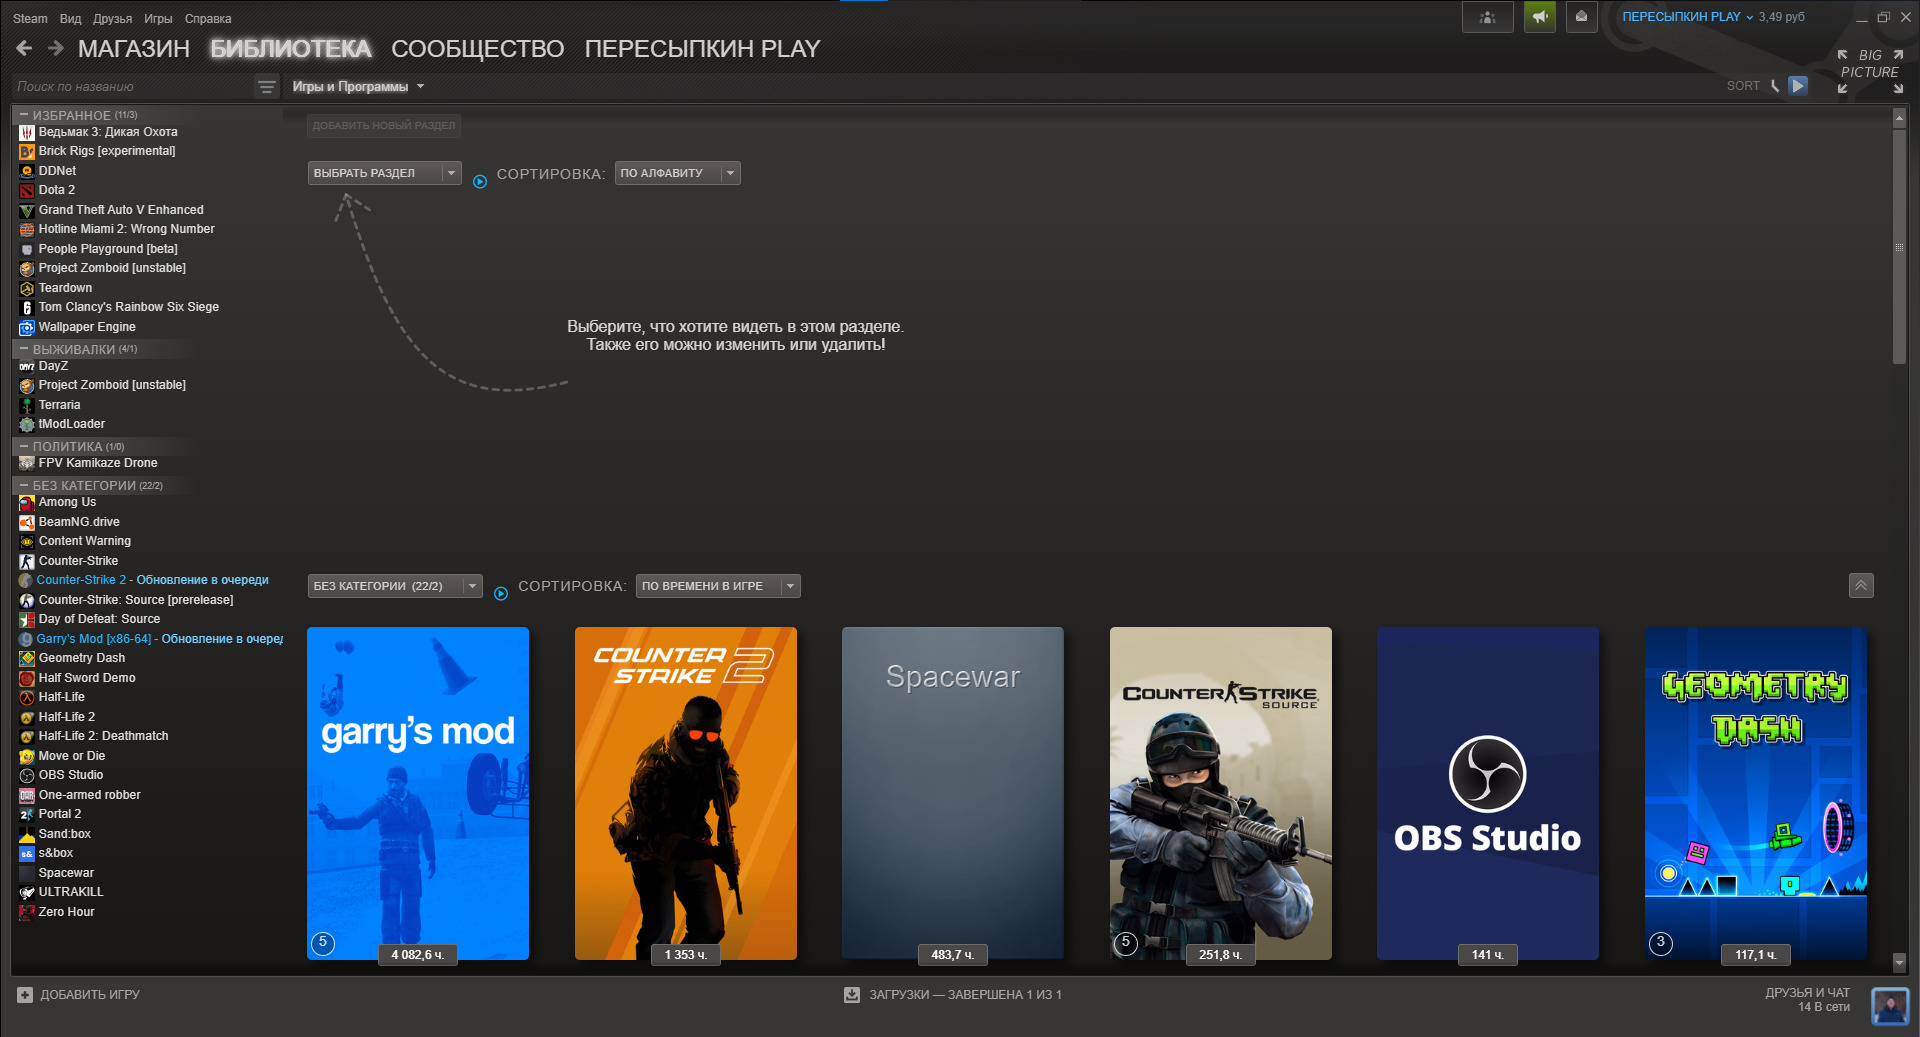Click the back navigation arrow

25,48
